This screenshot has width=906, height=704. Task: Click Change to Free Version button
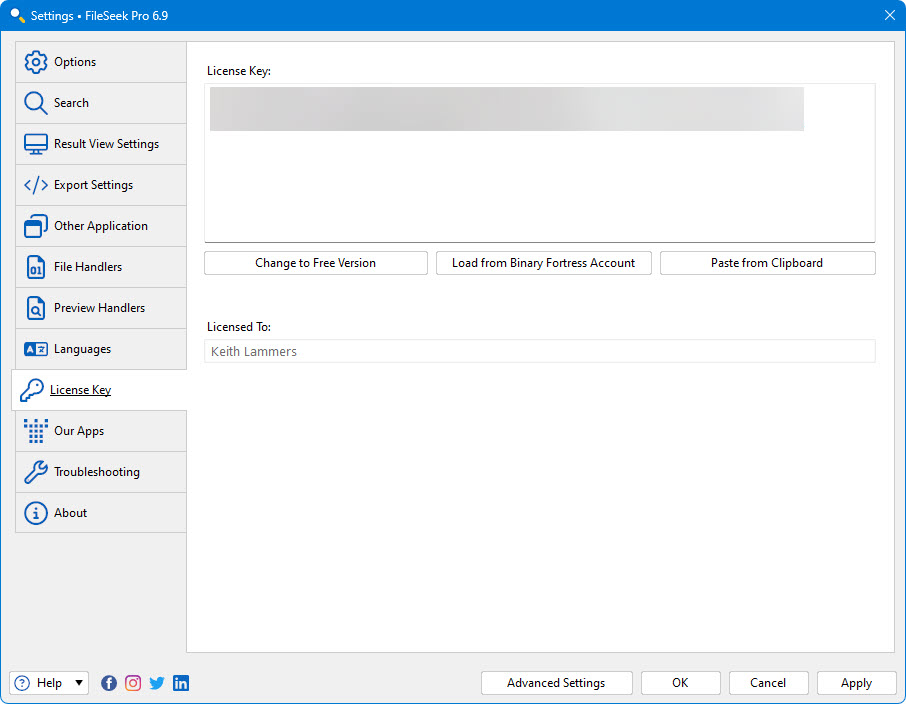point(315,263)
